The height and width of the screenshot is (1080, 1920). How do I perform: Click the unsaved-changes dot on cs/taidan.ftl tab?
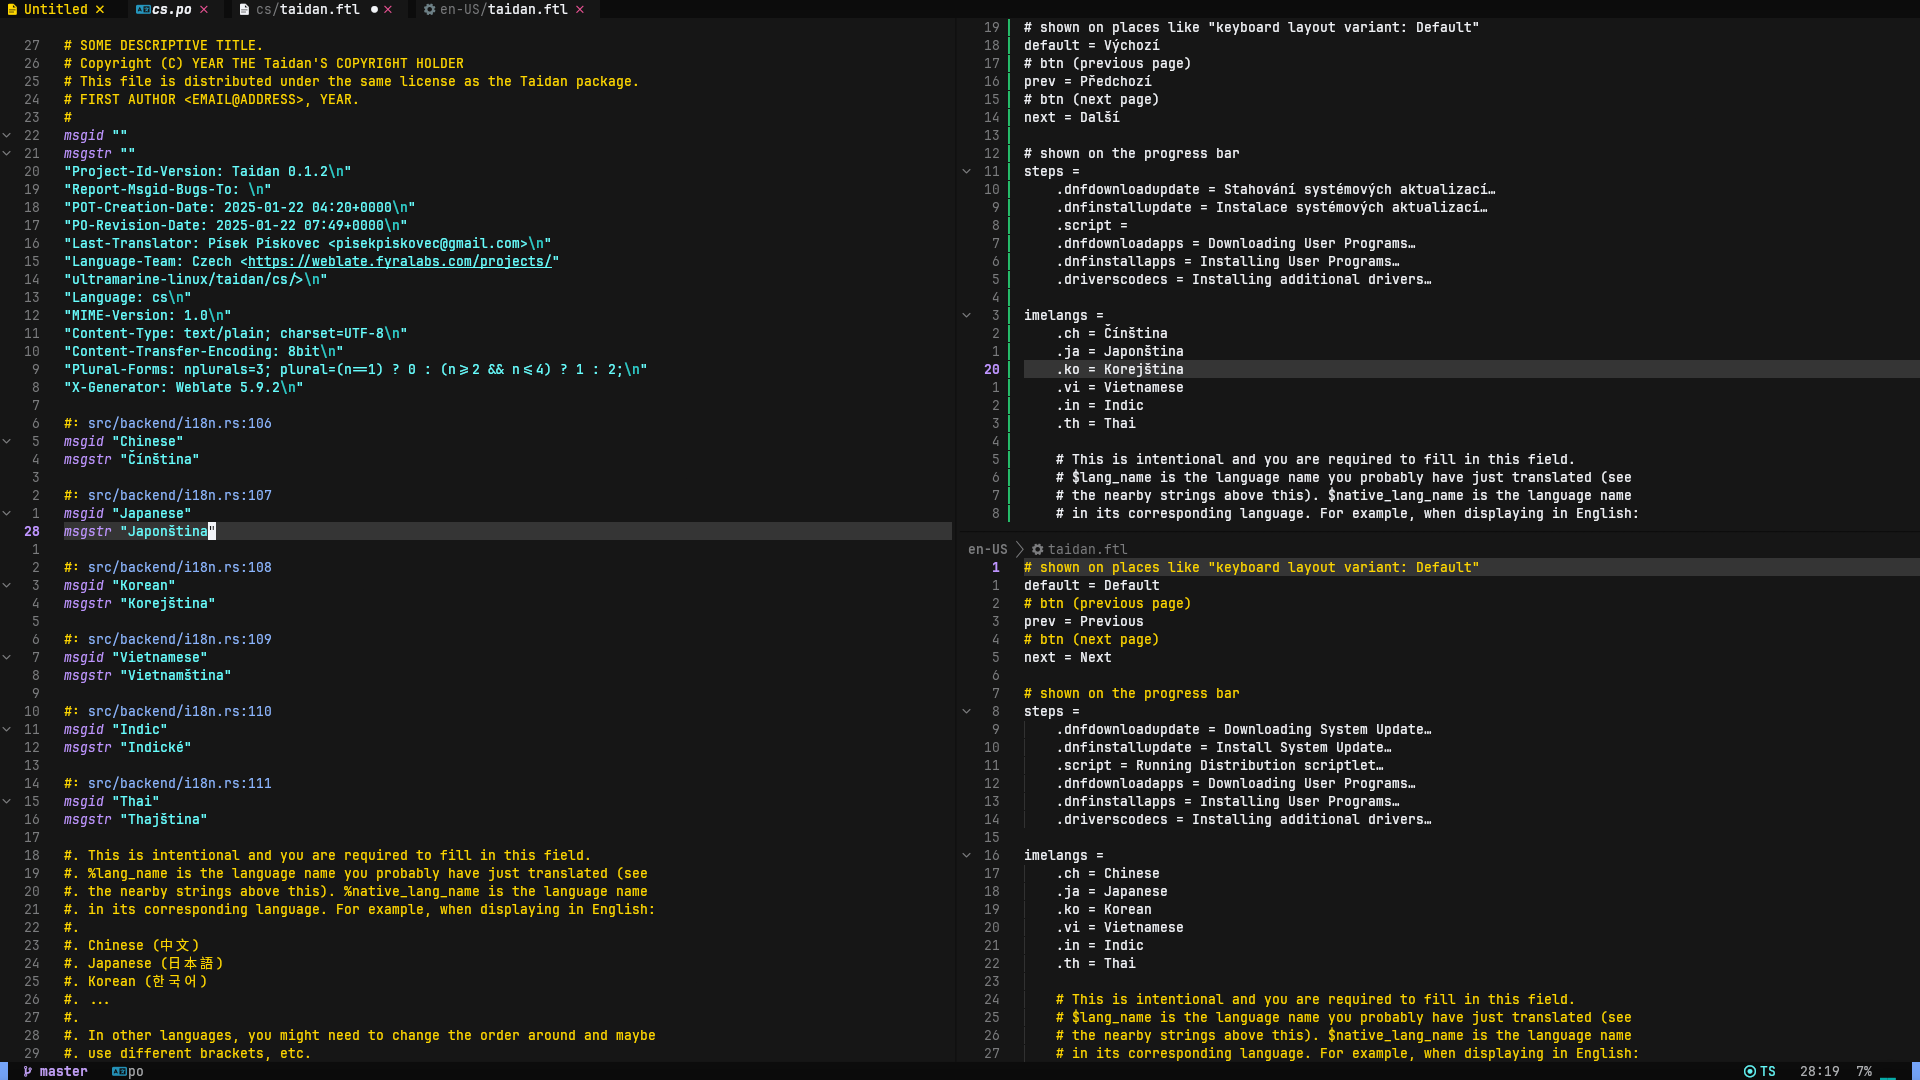(374, 9)
